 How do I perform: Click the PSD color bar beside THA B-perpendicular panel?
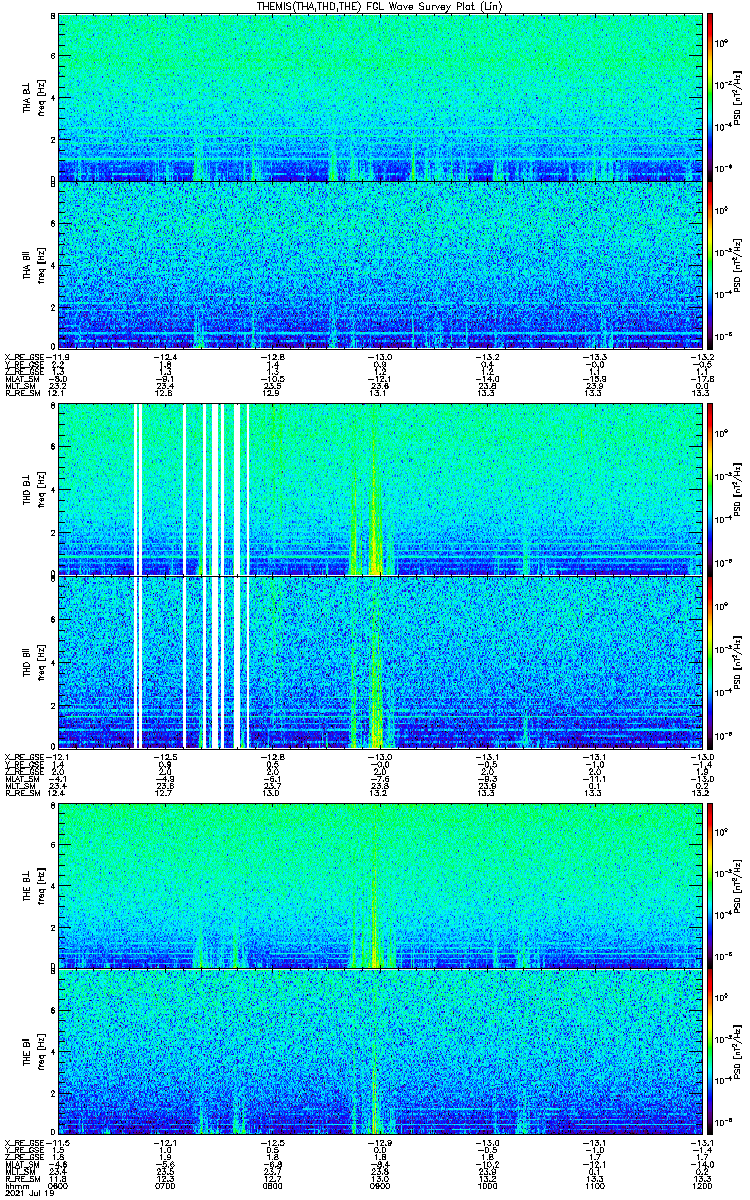pyautogui.click(x=711, y=97)
